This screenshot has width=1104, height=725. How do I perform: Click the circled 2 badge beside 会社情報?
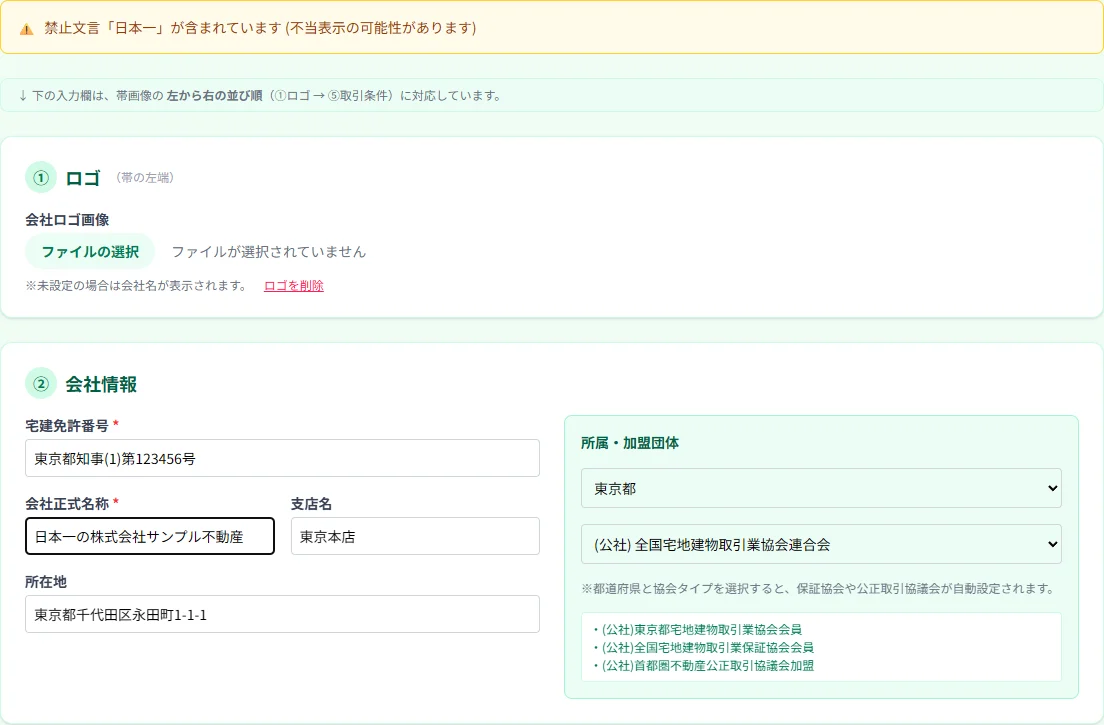pos(41,384)
